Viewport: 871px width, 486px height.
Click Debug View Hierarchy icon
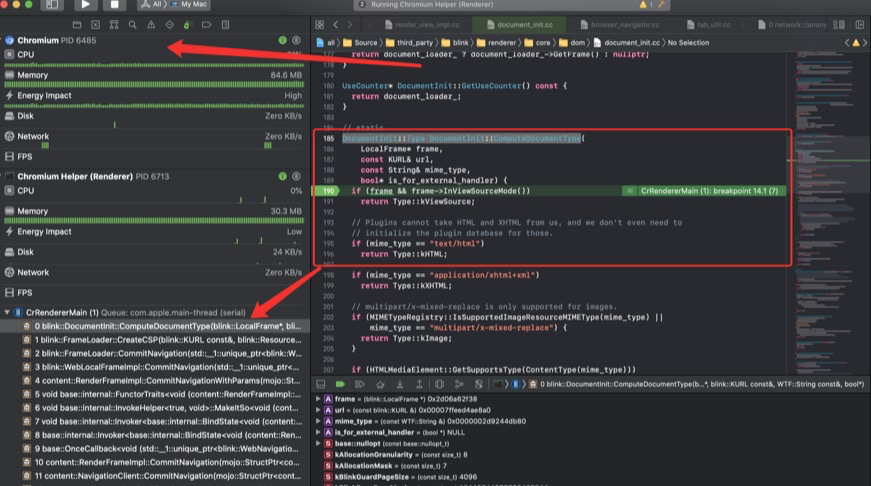coord(439,384)
